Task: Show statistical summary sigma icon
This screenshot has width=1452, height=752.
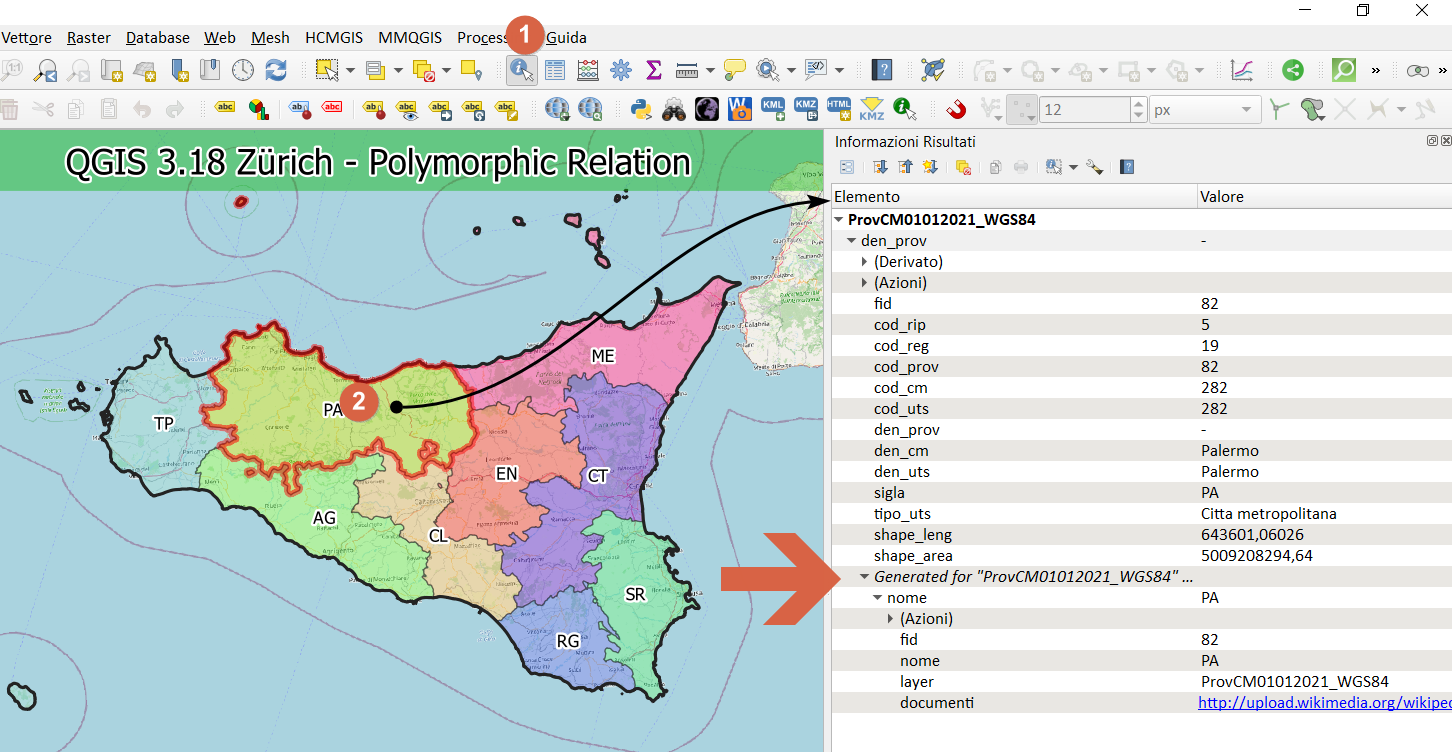Action: [654, 70]
